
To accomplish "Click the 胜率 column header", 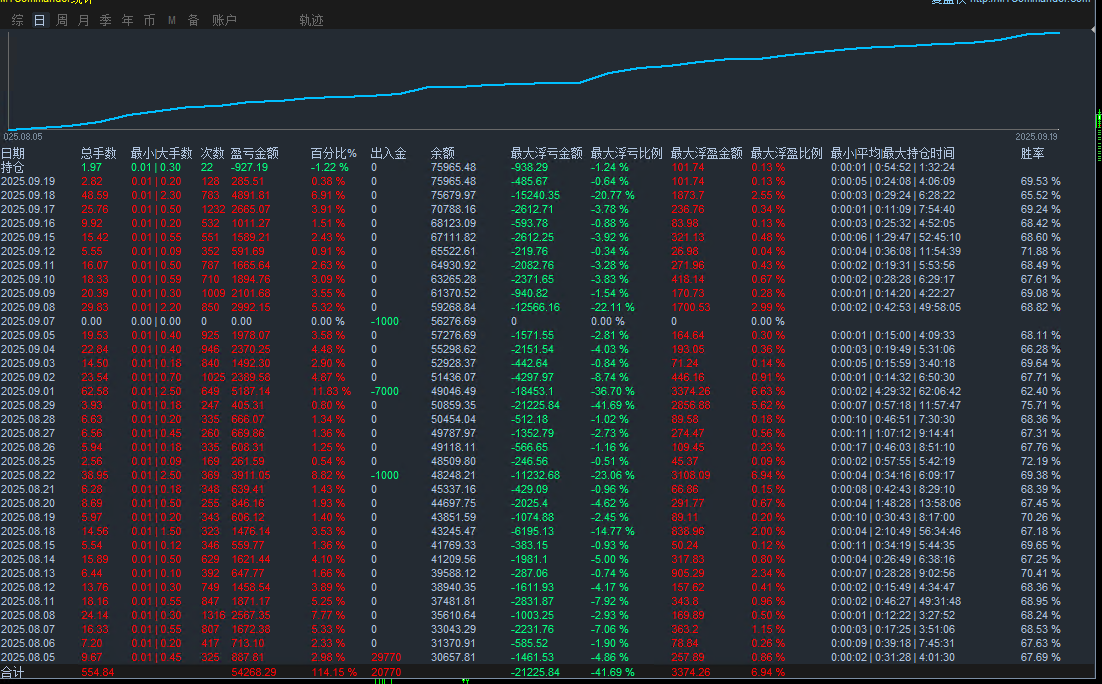I will (1033, 153).
